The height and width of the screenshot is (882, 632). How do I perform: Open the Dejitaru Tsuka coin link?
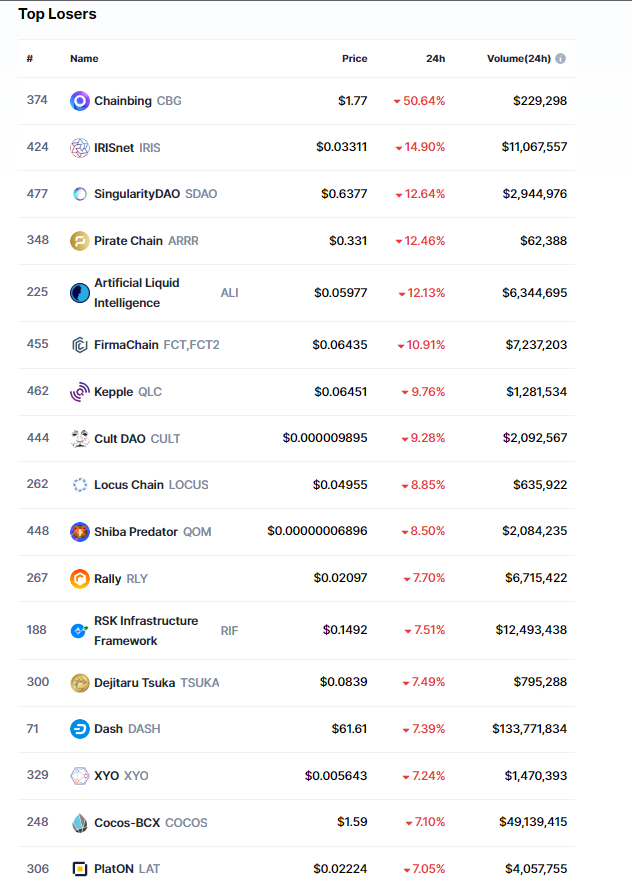[x=135, y=683]
